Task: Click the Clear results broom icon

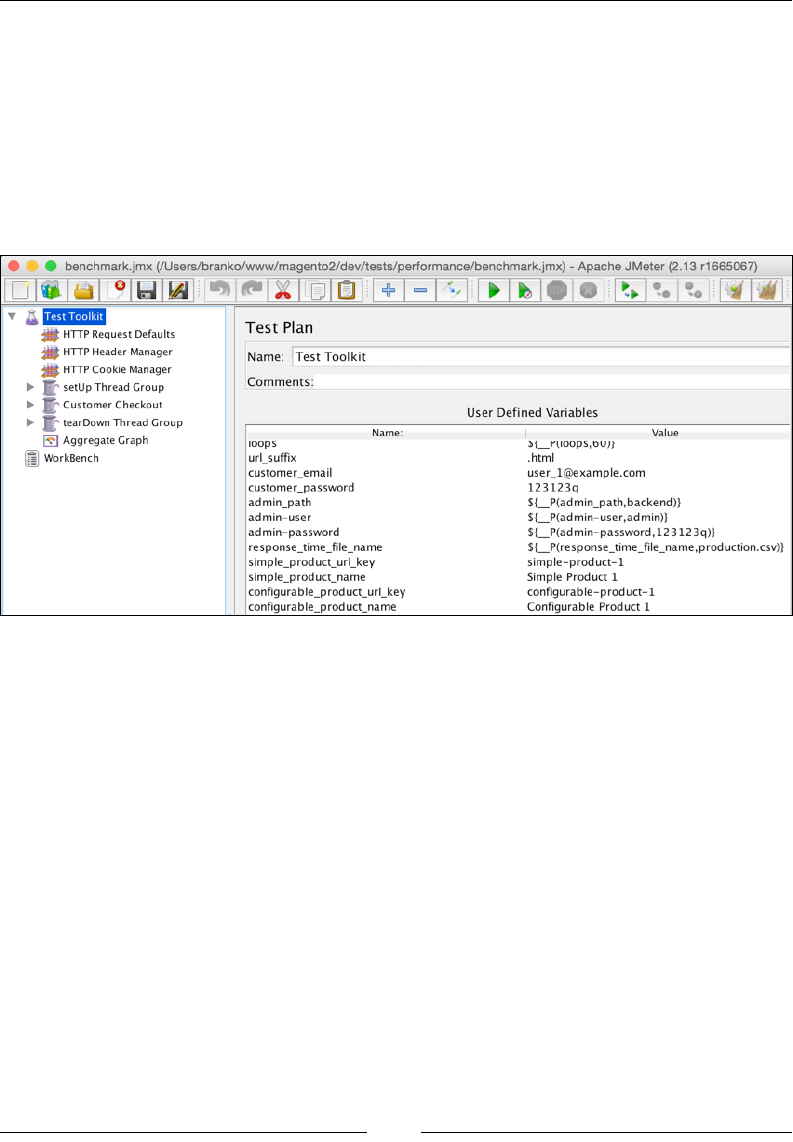Action: point(735,290)
